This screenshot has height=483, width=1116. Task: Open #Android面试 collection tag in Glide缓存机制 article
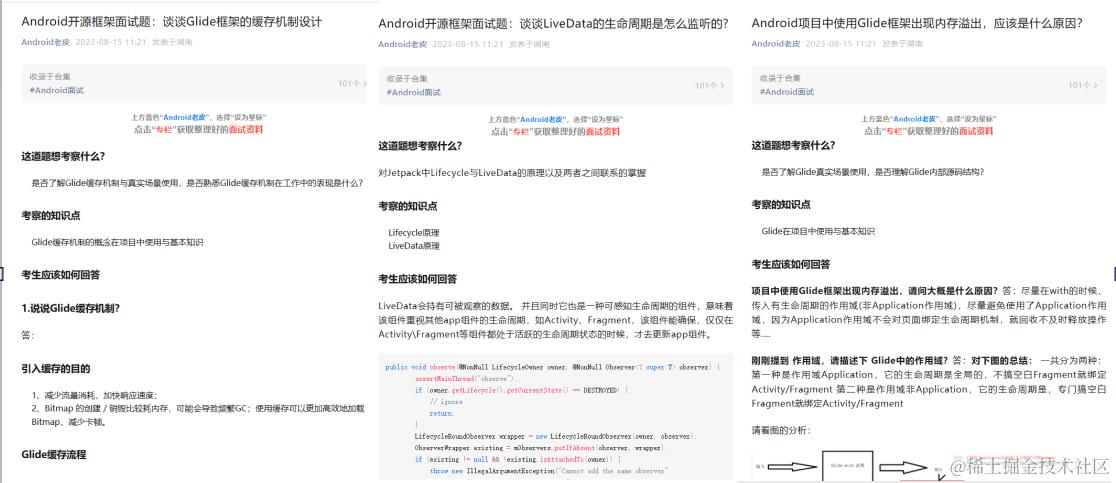coord(57,90)
